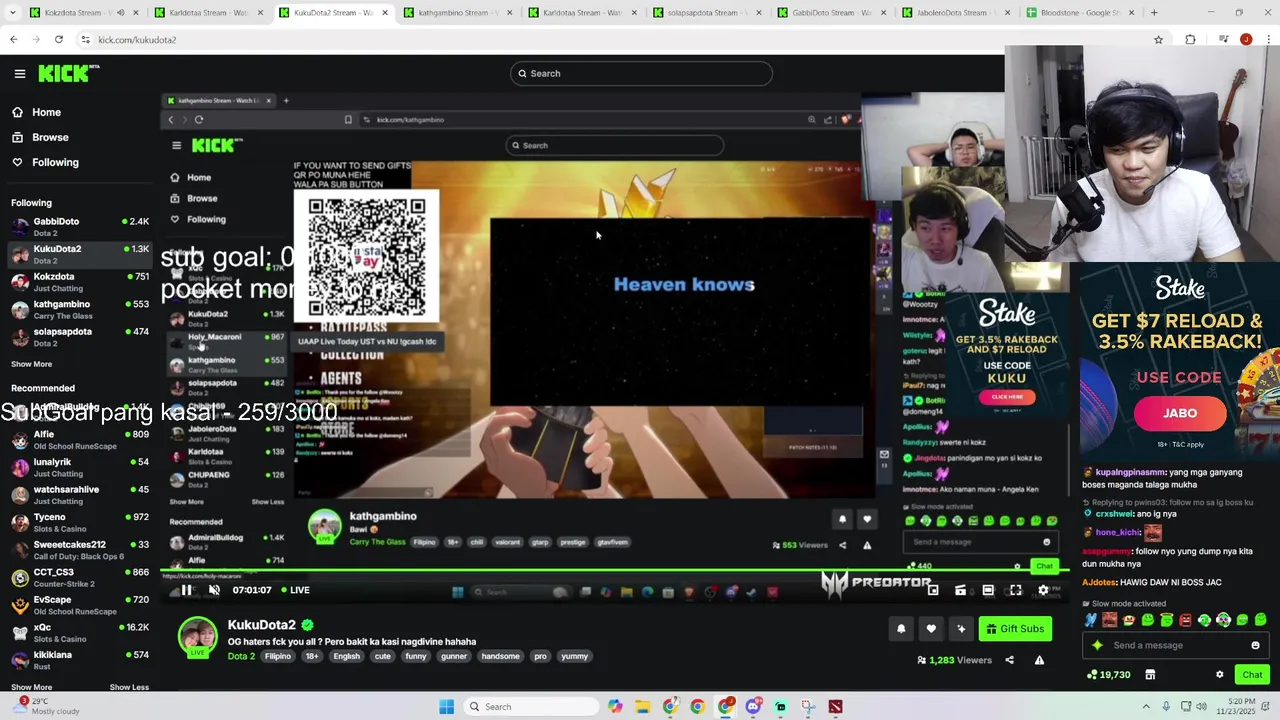Expand Recommended list with Show More

[x=31, y=687]
